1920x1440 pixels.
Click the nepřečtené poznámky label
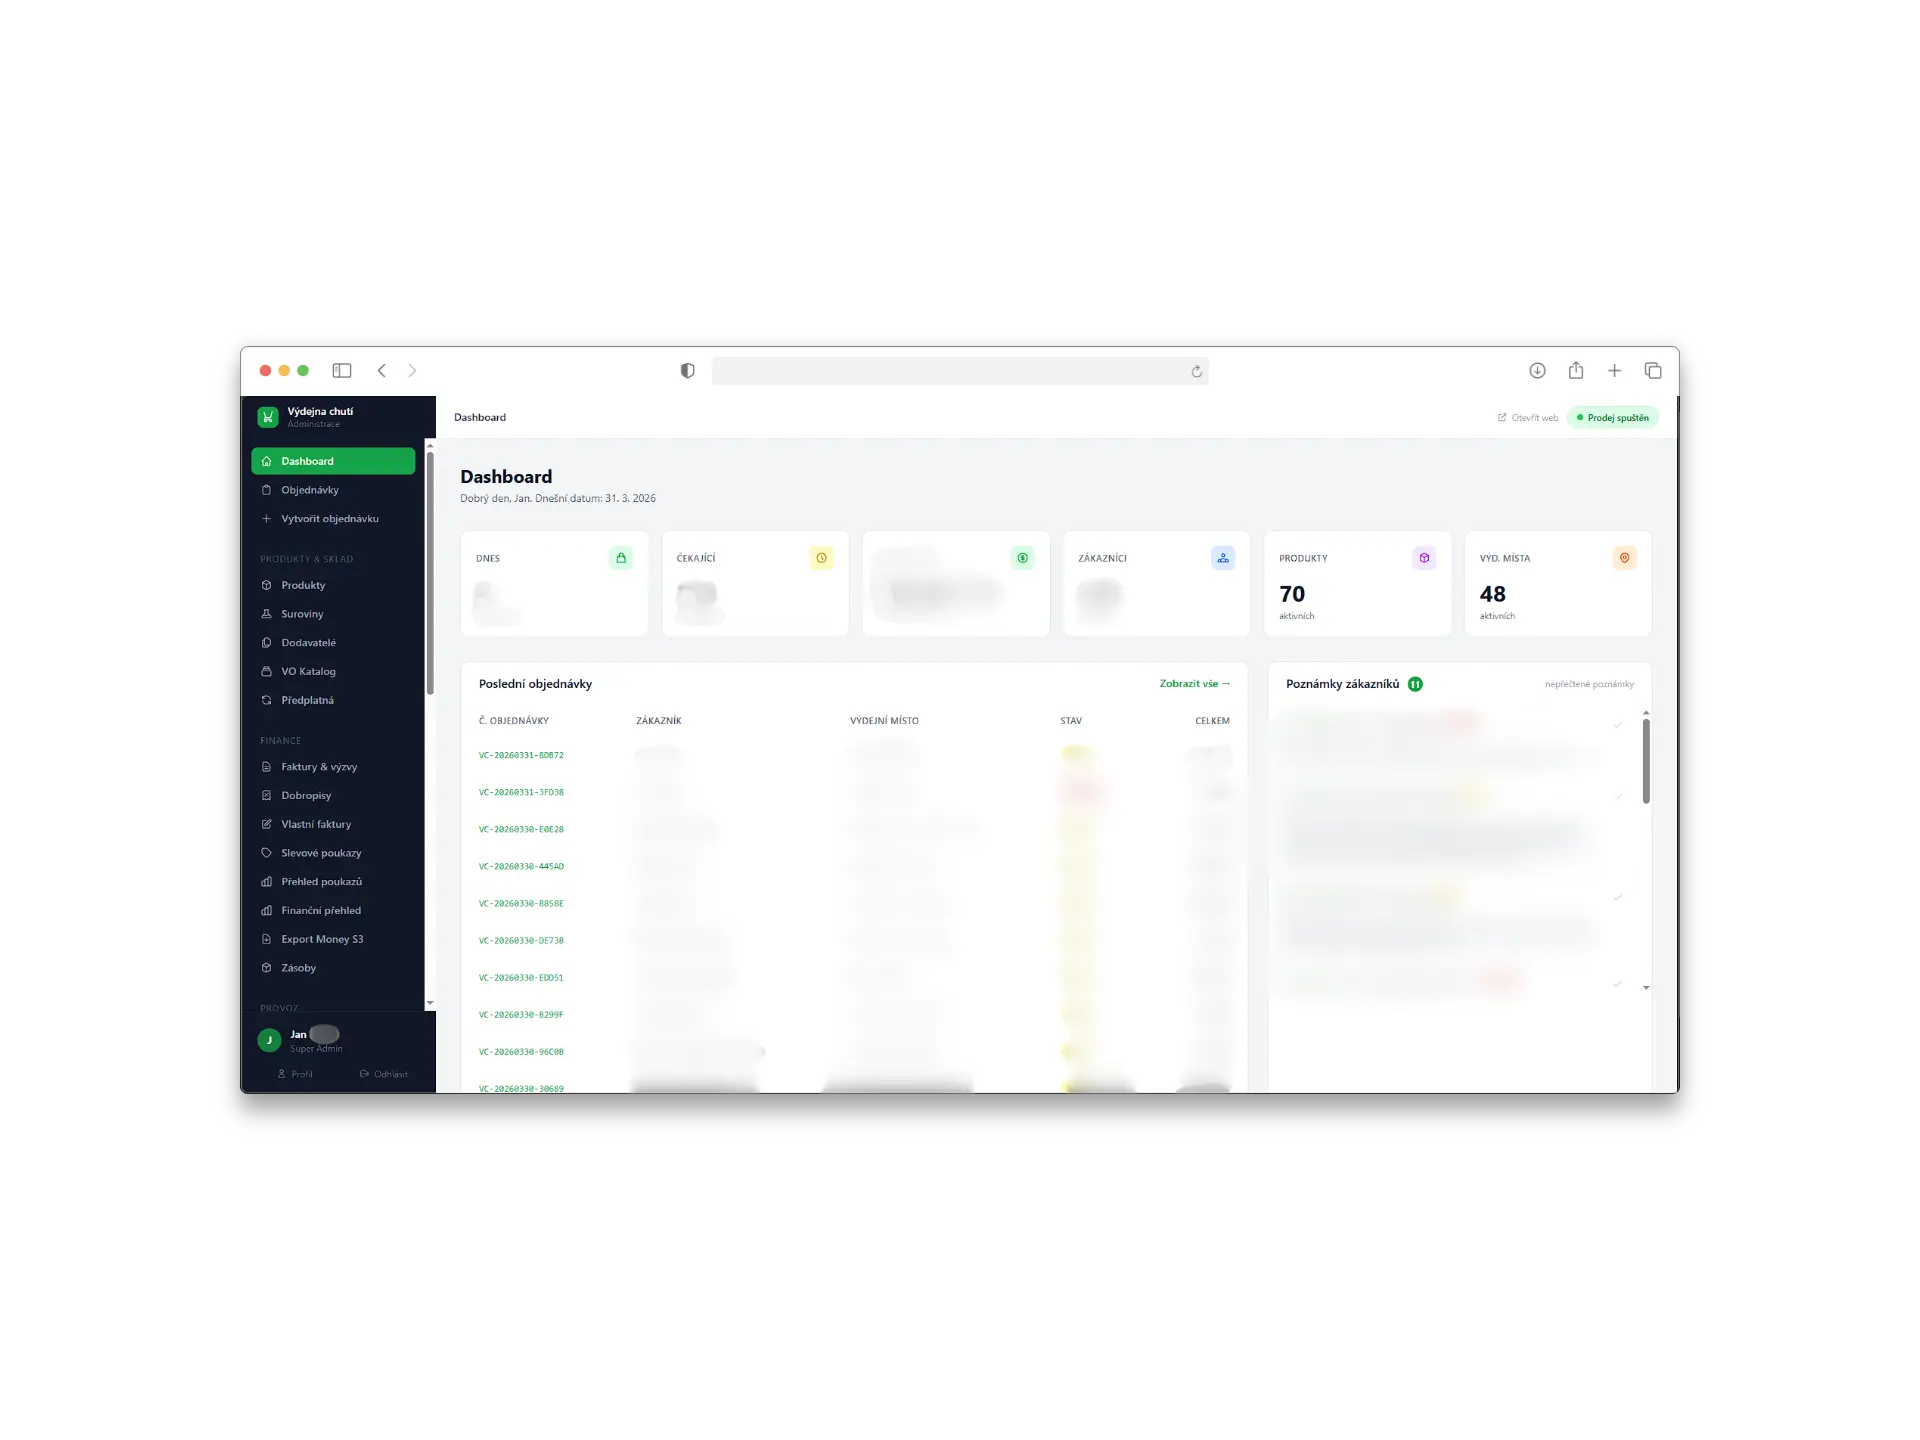pos(1589,685)
